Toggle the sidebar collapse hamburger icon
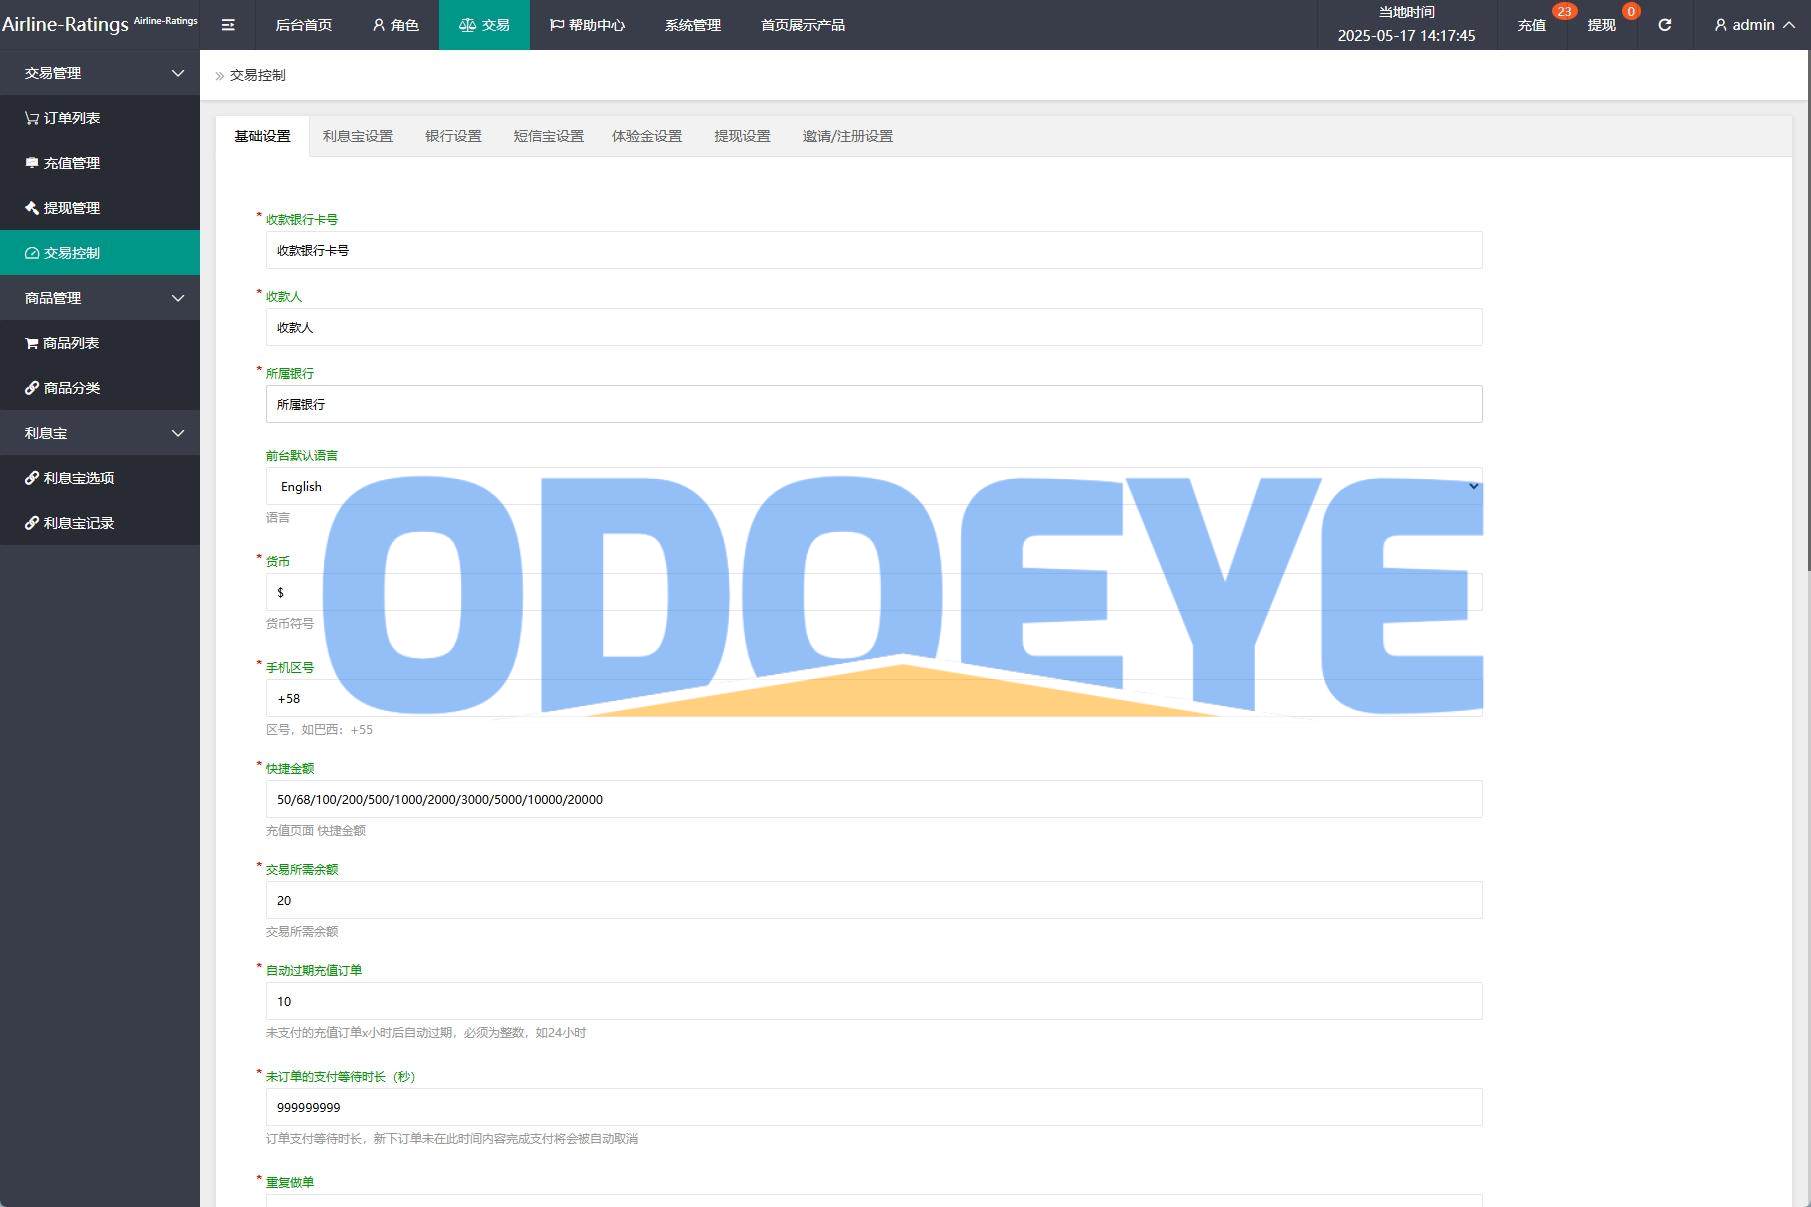1811x1207 pixels. (228, 25)
